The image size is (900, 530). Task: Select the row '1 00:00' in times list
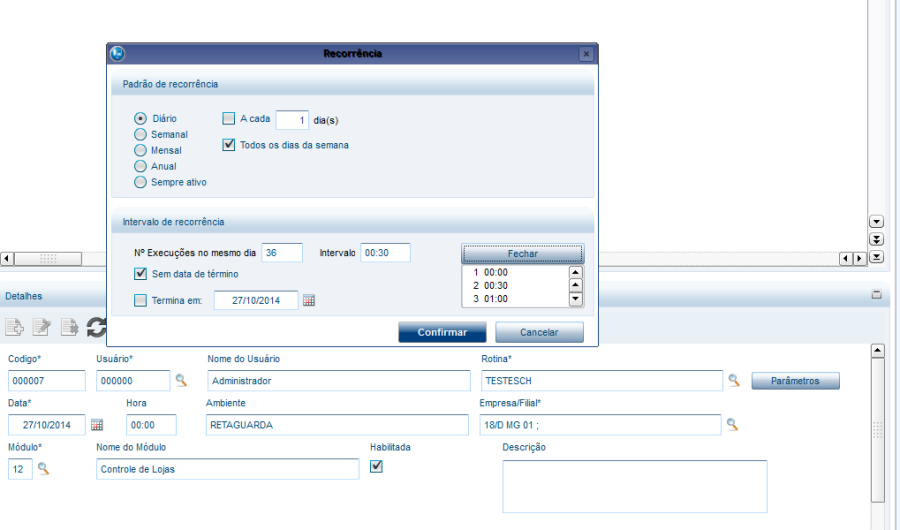[515, 272]
